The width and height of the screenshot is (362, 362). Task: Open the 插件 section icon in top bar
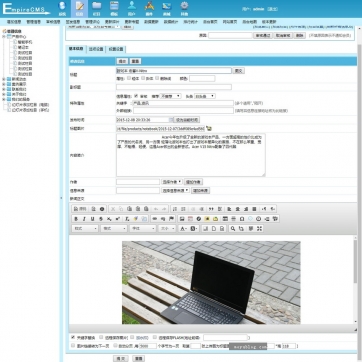[149, 8]
